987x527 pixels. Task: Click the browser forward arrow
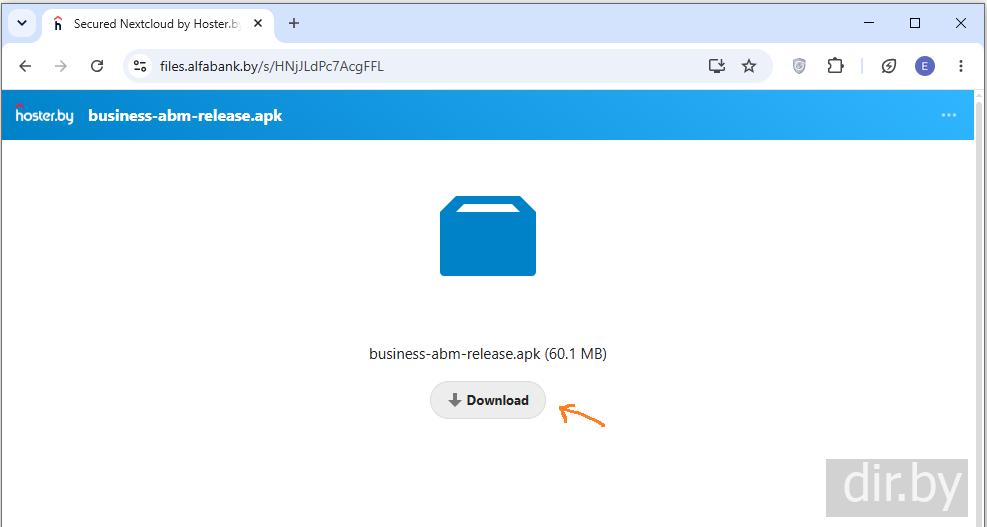pyautogui.click(x=61, y=66)
